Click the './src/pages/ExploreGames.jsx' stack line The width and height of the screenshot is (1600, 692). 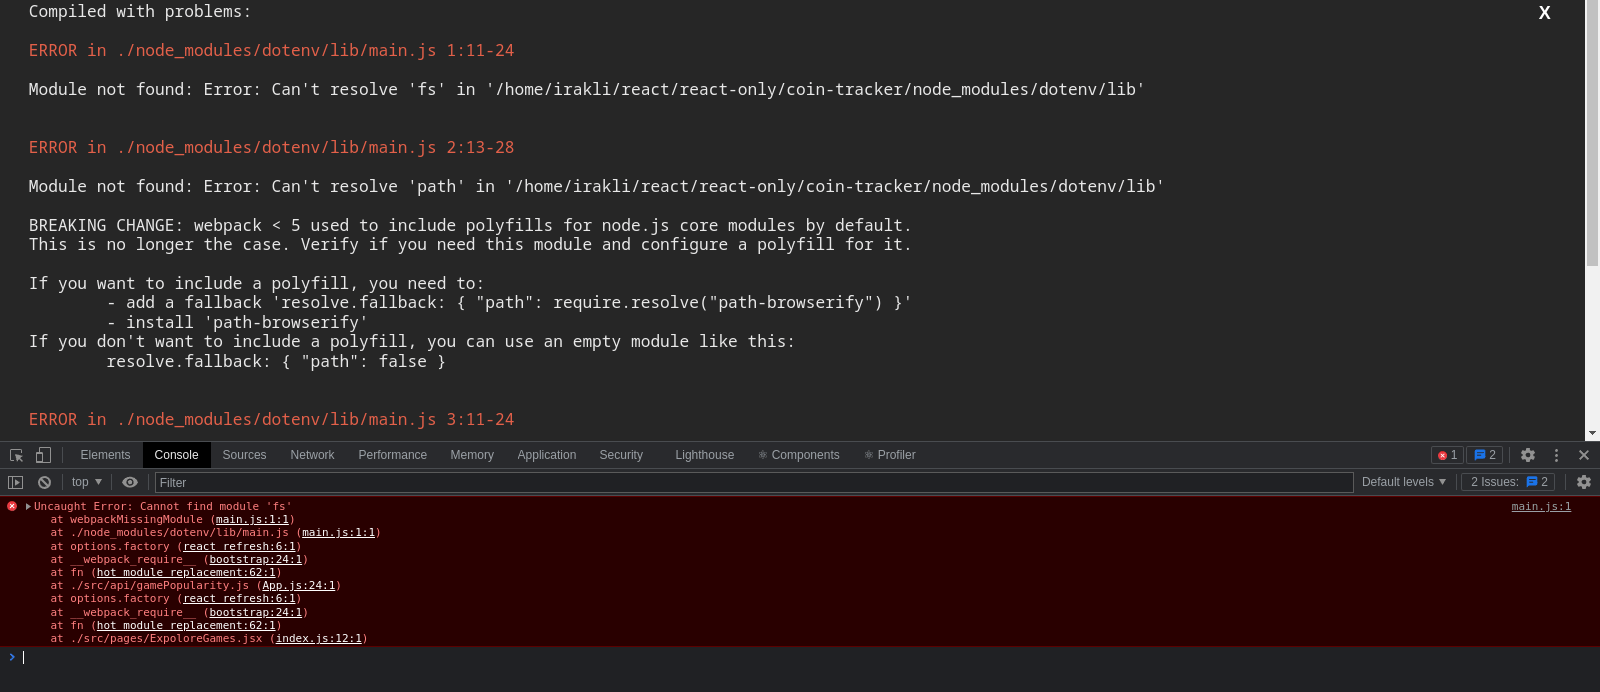(x=209, y=639)
